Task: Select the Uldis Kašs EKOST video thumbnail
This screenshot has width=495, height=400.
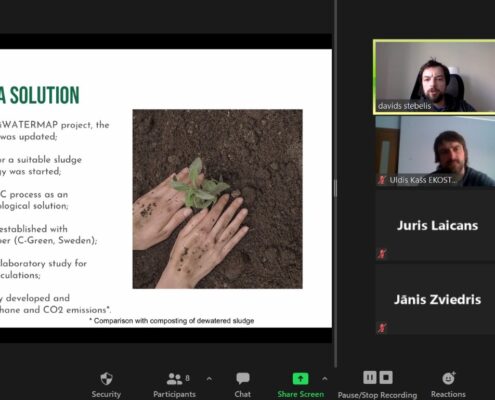Action: 435,152
